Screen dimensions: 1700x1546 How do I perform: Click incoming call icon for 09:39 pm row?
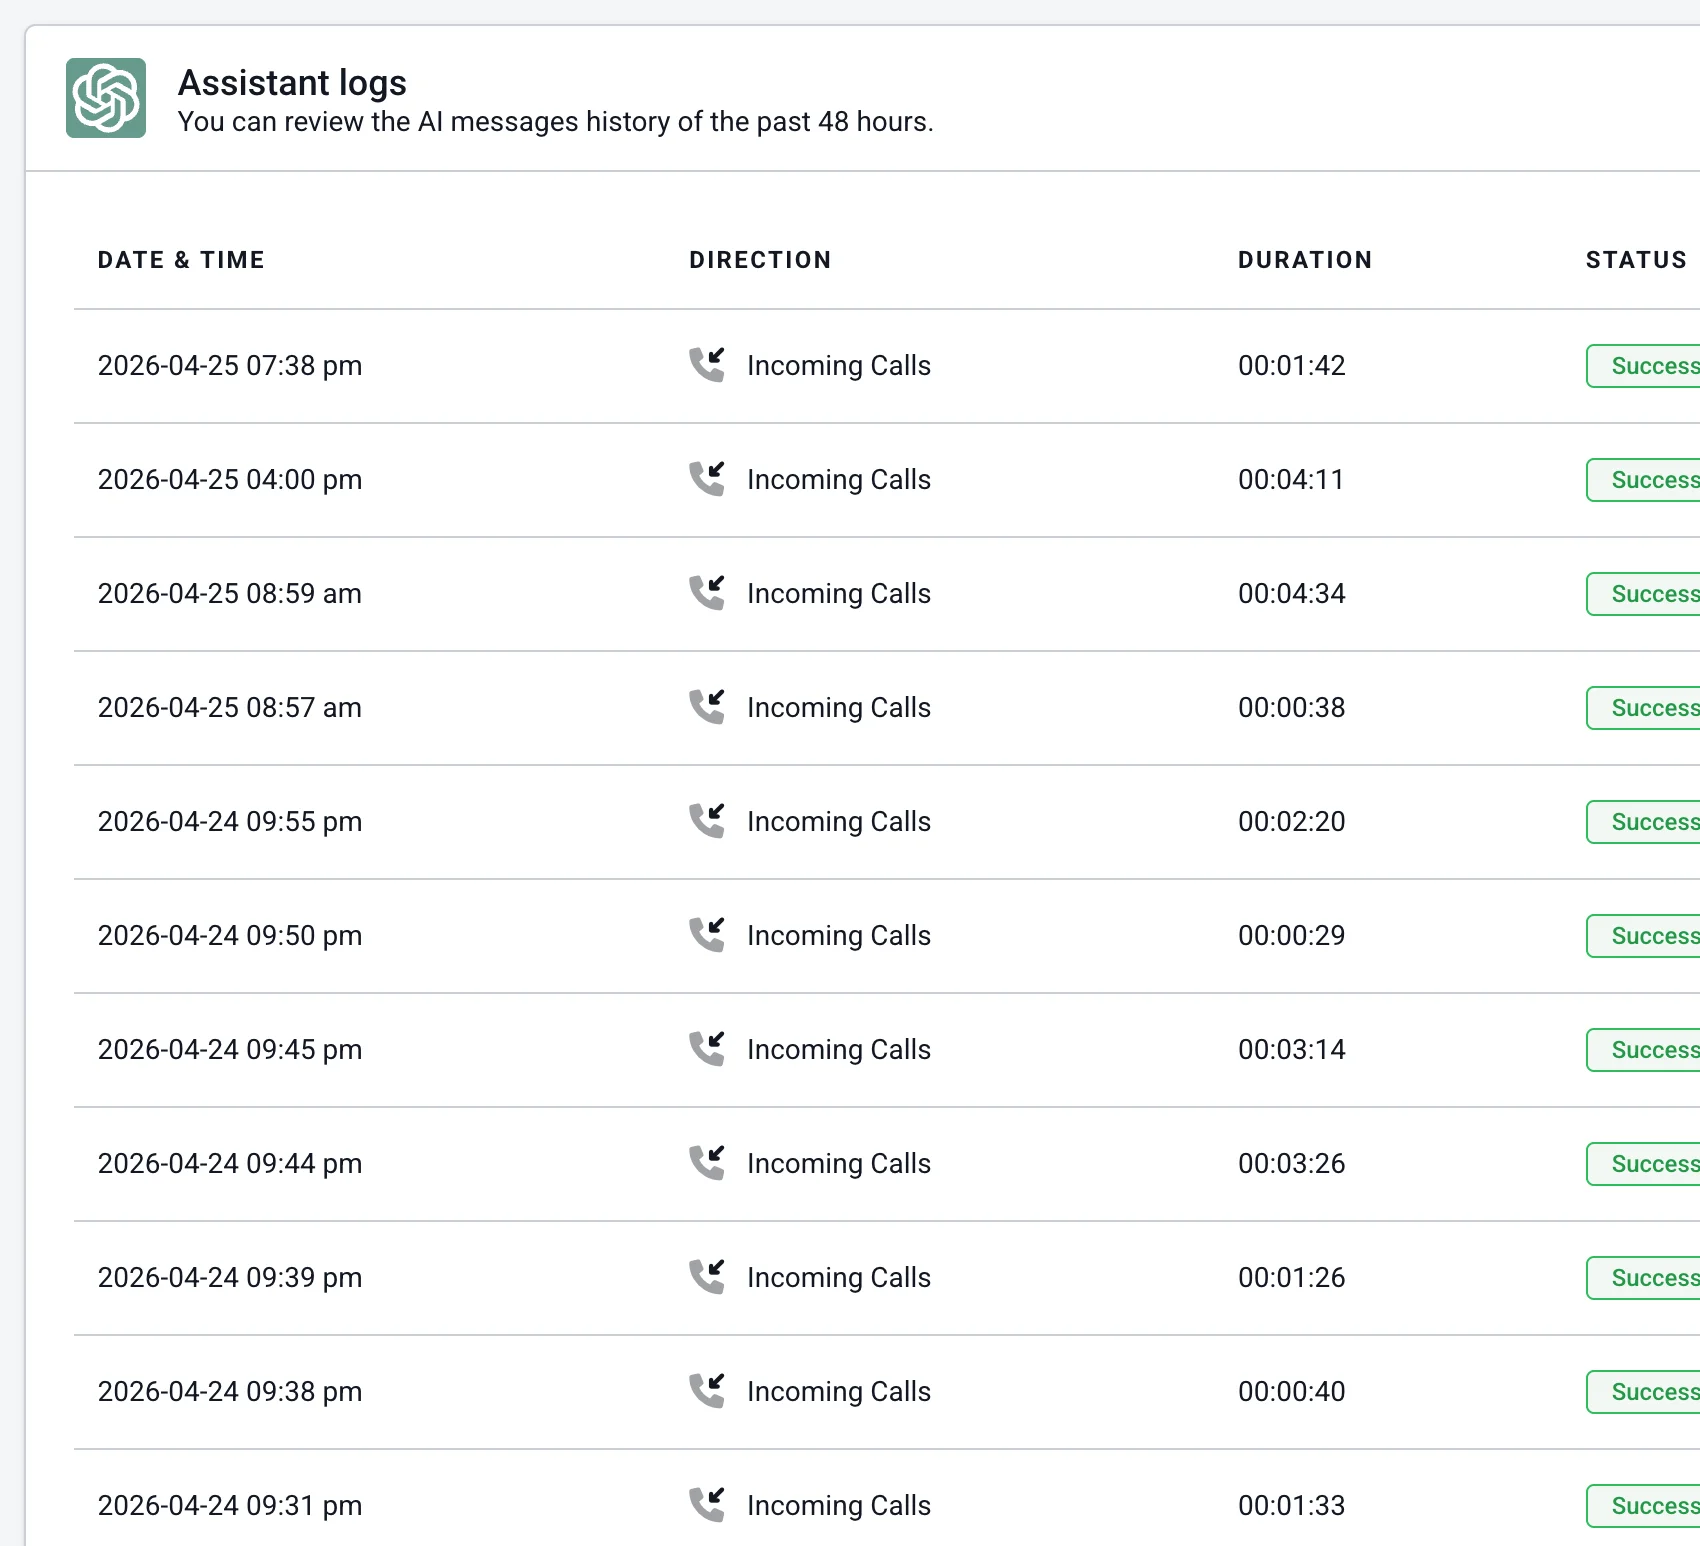point(707,1277)
